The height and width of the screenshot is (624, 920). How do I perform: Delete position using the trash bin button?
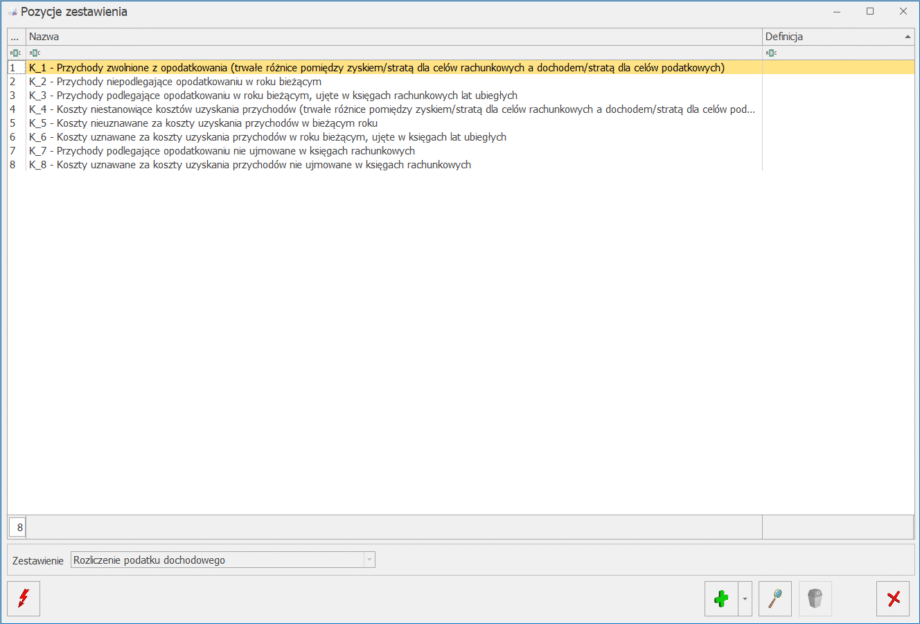pos(815,598)
